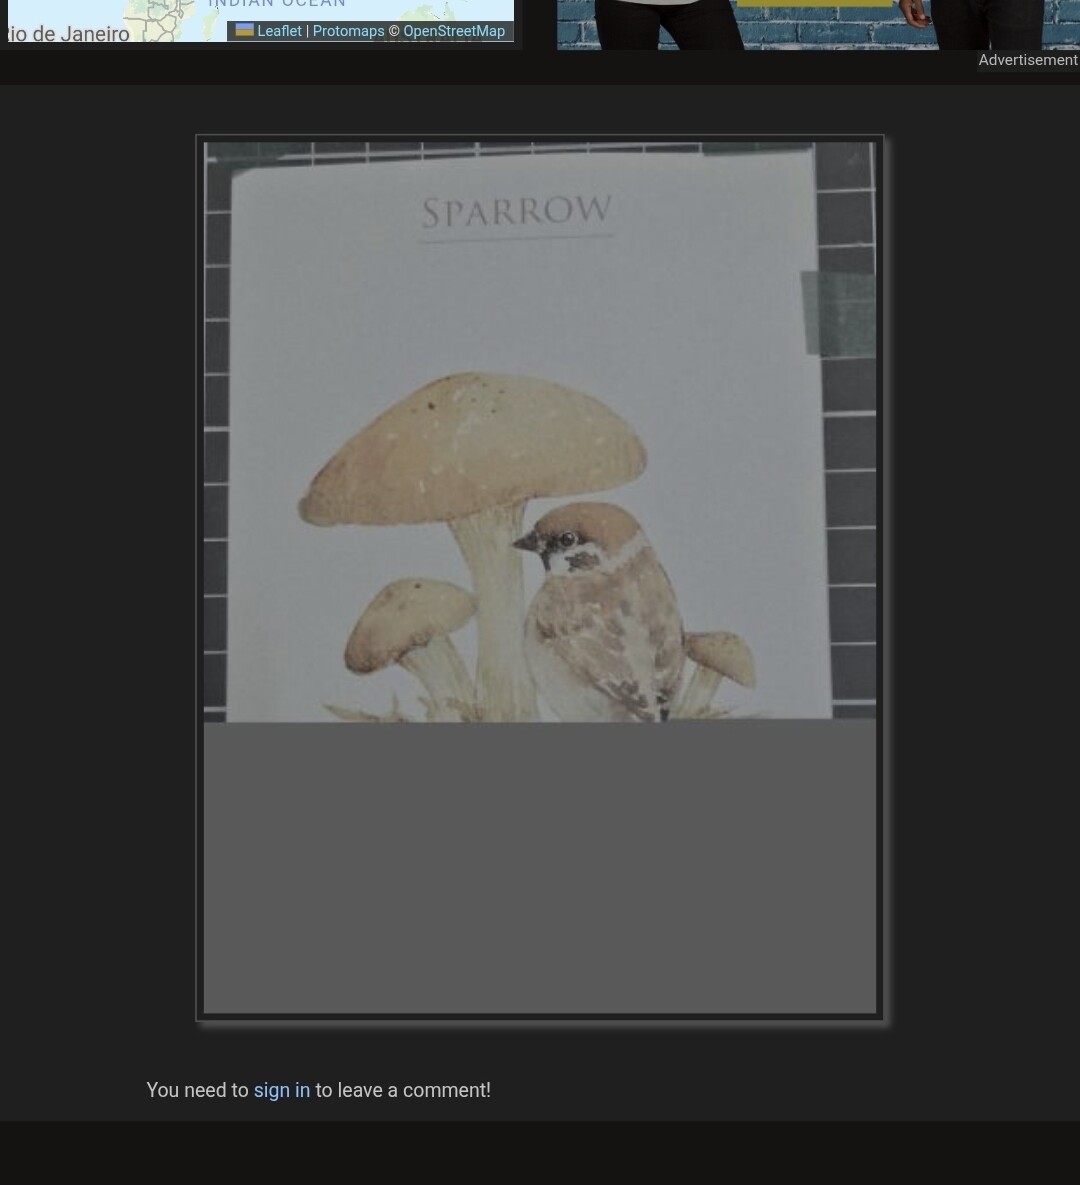Viewport: 1080px width, 1185px height.
Task: Click the person's hand in the advertisement
Action: (914, 12)
